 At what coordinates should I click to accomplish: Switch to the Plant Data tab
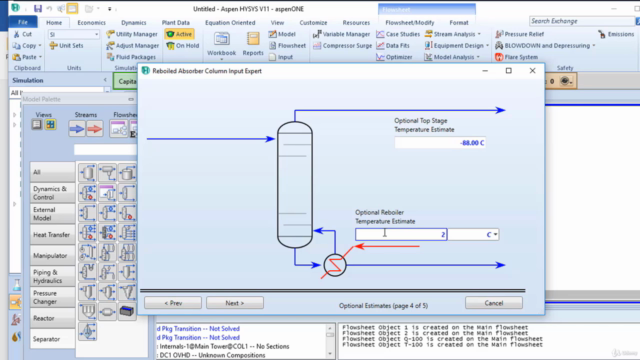pos(176,22)
